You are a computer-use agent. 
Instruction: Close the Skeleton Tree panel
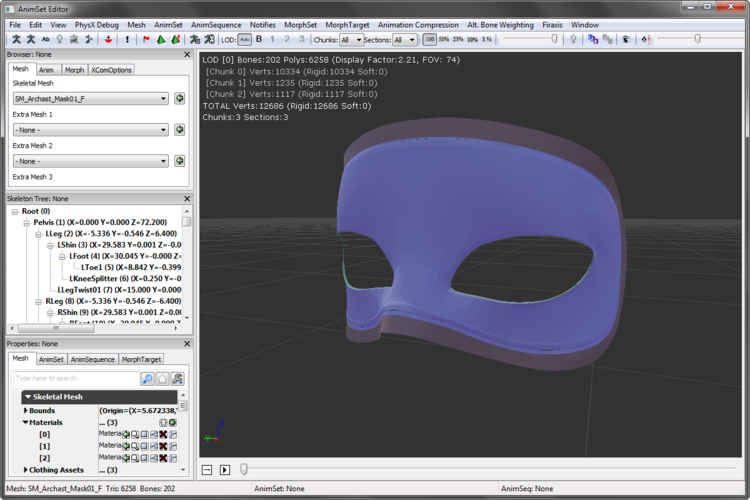tap(187, 199)
